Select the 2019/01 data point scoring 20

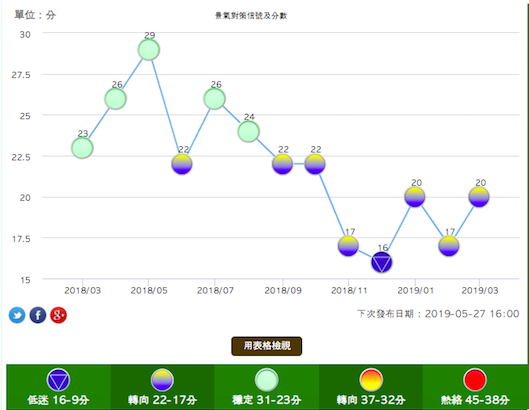point(415,197)
